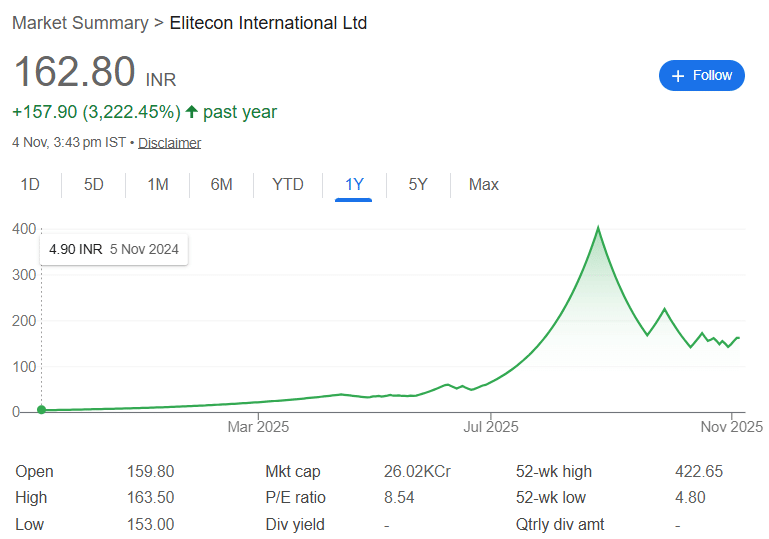
Task: Click the green start dot on chart
Action: [41, 409]
